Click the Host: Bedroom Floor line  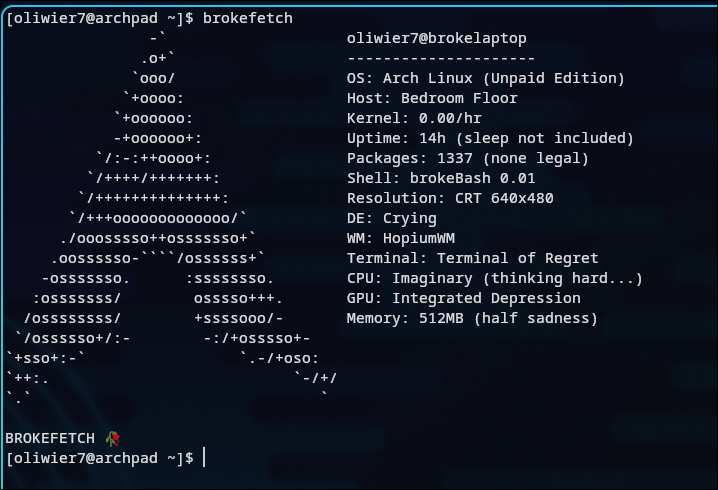(x=432, y=98)
